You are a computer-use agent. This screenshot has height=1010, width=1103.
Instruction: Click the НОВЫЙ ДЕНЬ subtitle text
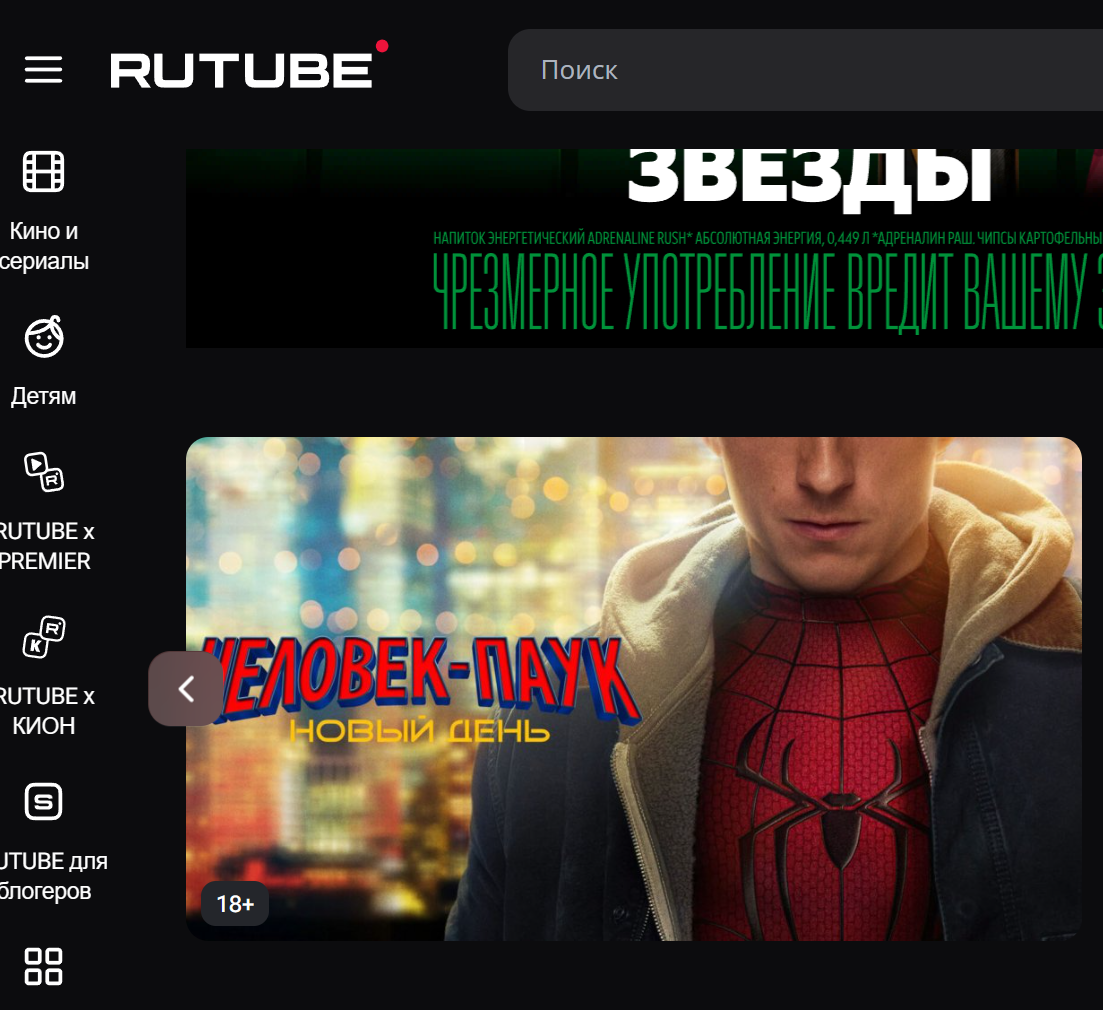point(420,732)
